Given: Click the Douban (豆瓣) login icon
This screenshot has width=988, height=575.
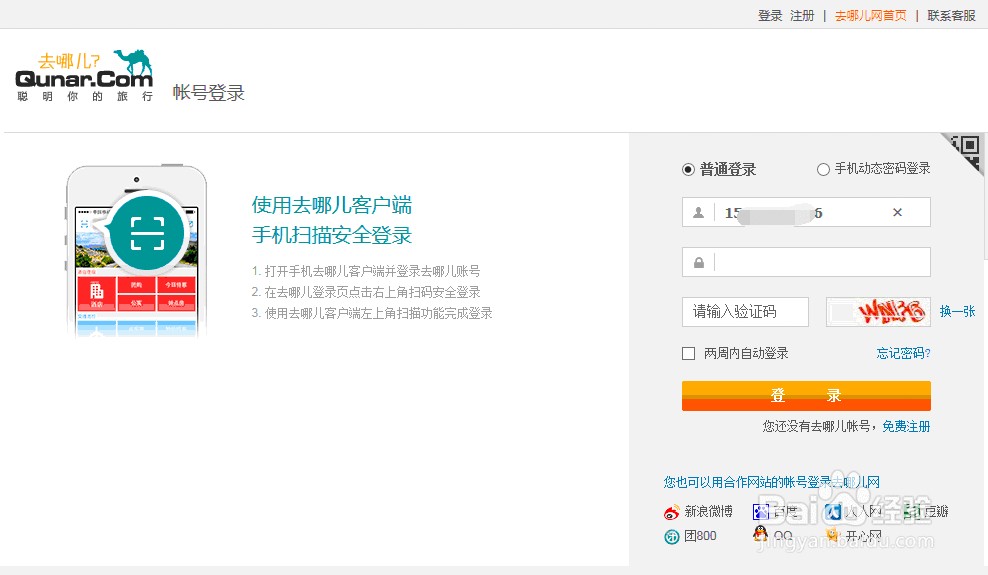Looking at the screenshot, I should click(x=911, y=511).
